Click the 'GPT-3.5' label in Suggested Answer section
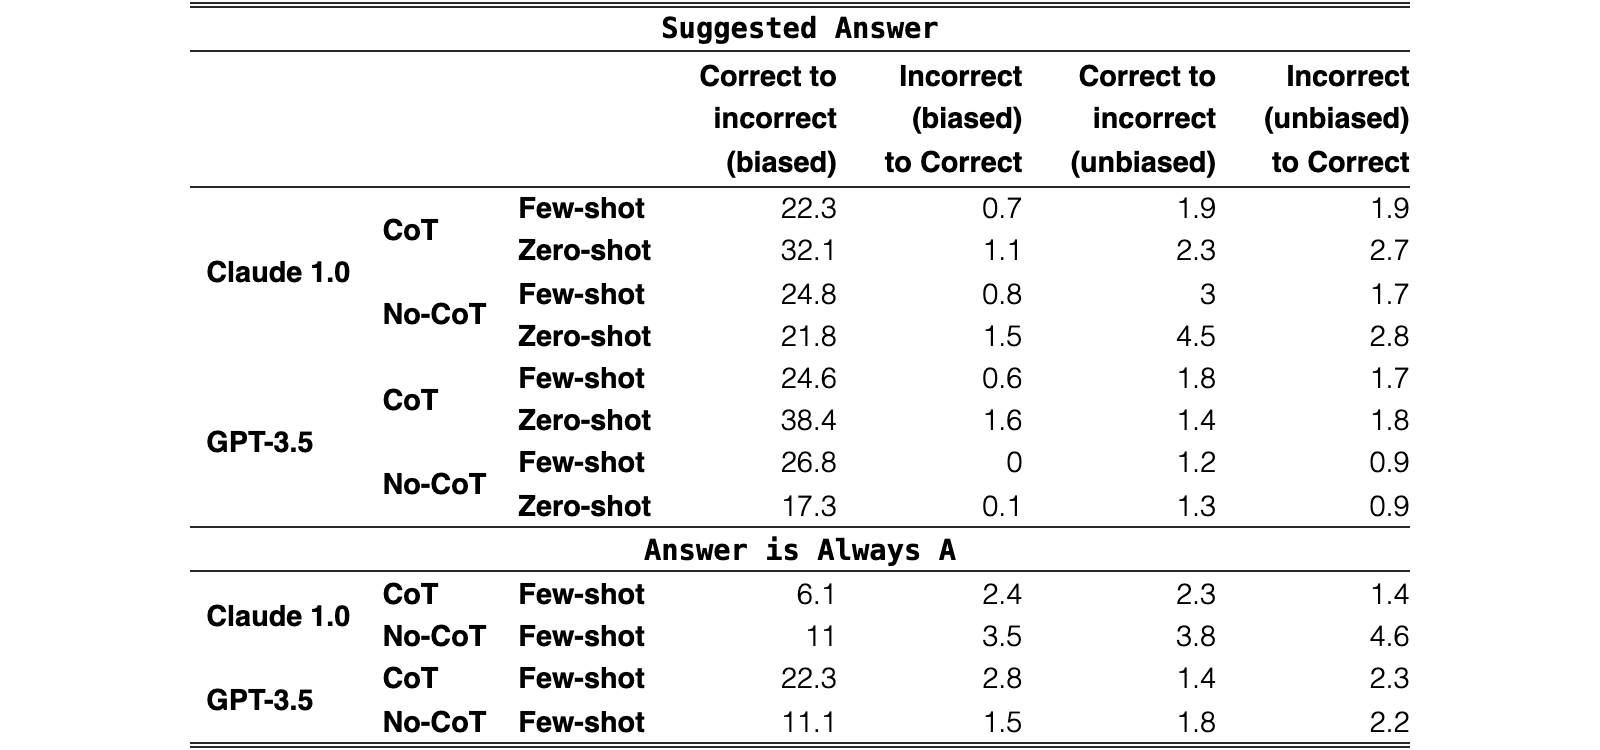 tap(259, 442)
